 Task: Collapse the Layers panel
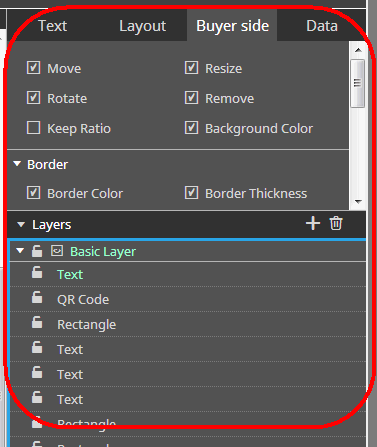21,225
